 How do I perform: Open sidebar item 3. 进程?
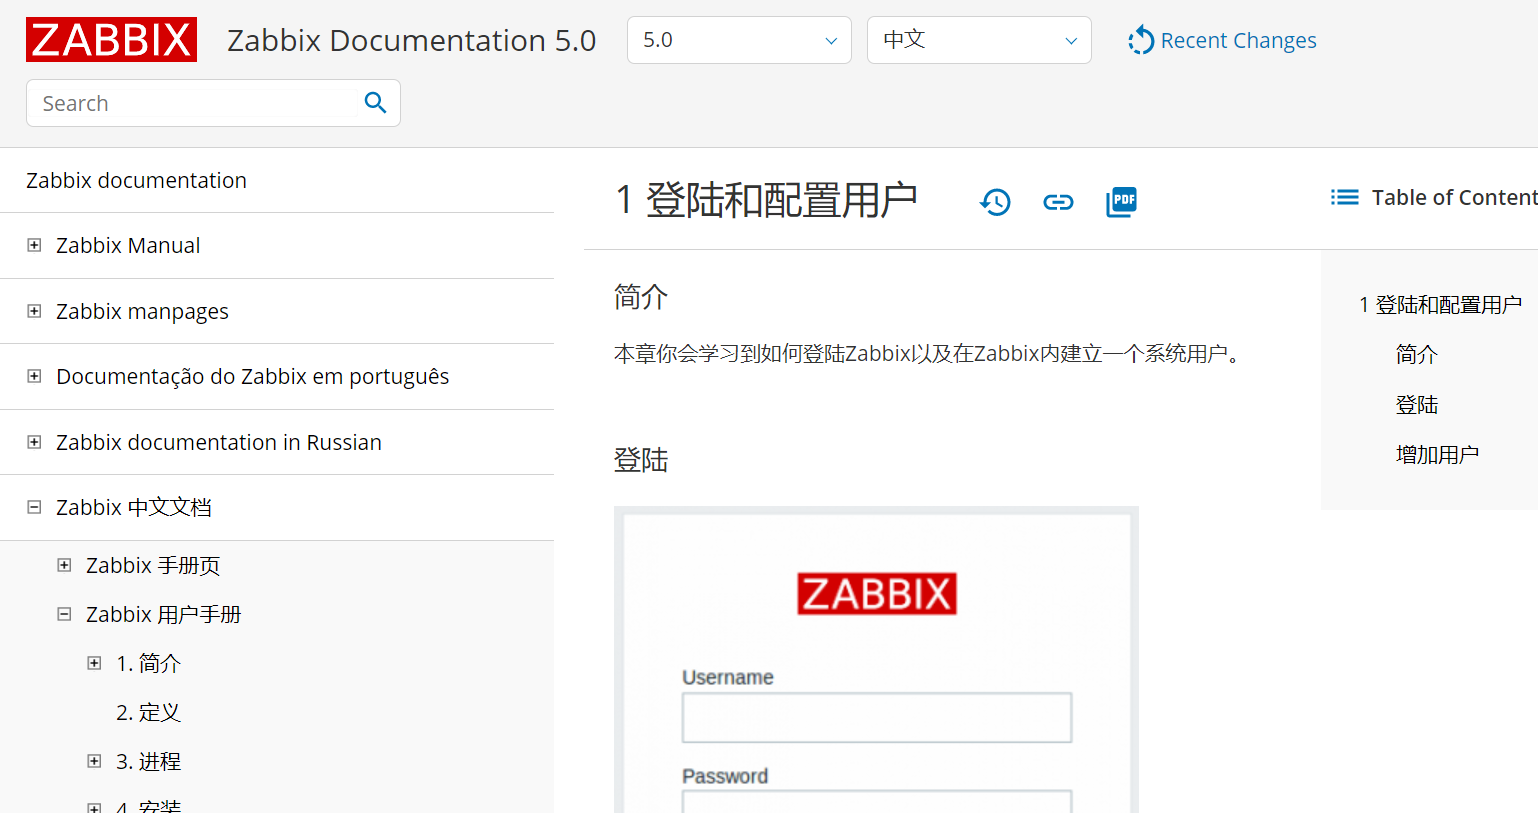148,761
